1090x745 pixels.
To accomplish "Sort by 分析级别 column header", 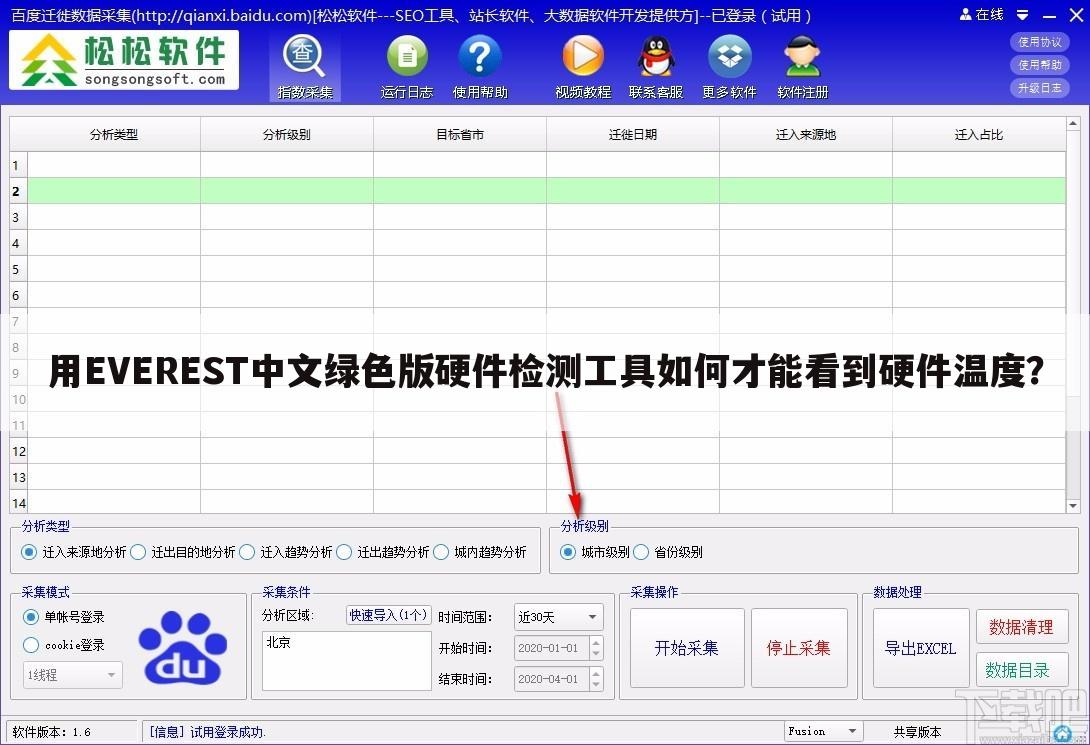I will point(286,134).
